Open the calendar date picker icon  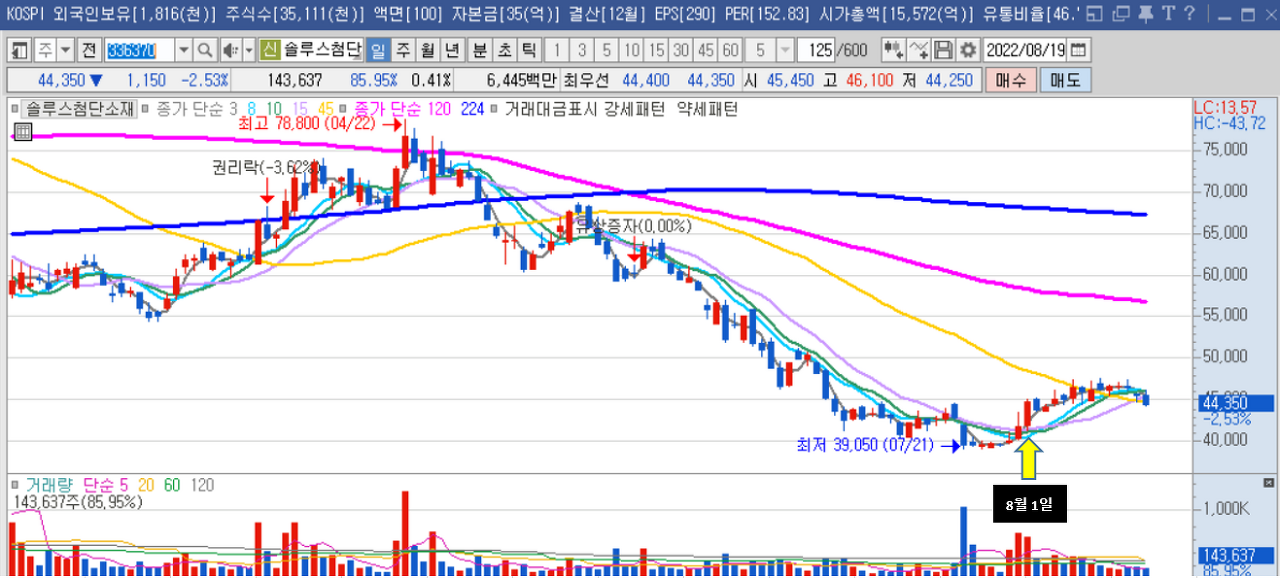(x=1078, y=50)
